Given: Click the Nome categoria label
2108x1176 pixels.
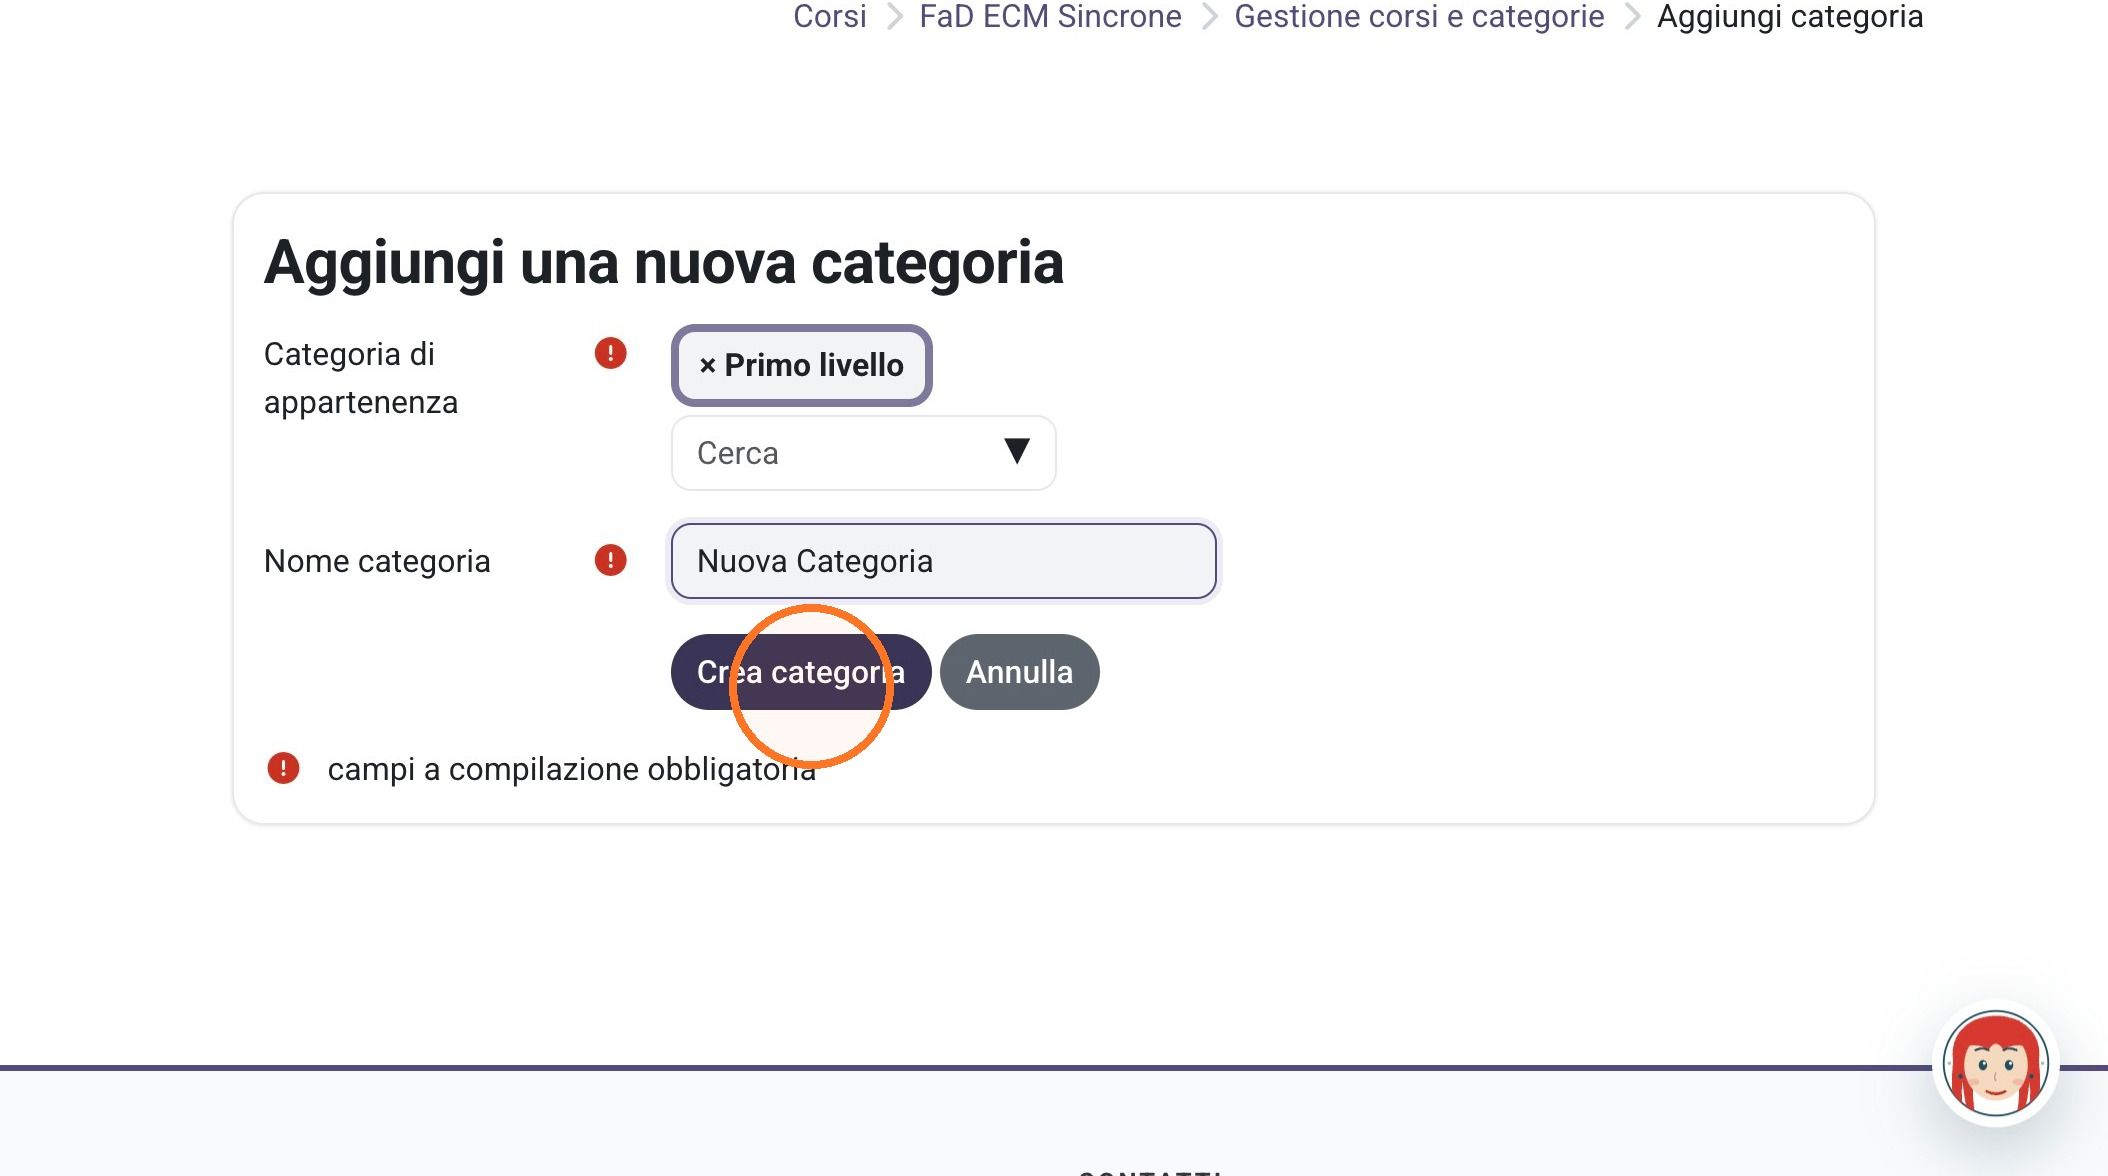Looking at the screenshot, I should coord(377,561).
